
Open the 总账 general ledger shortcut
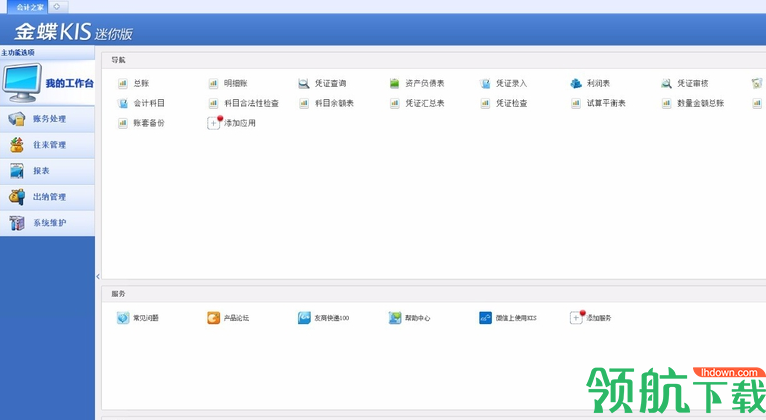tap(133, 84)
